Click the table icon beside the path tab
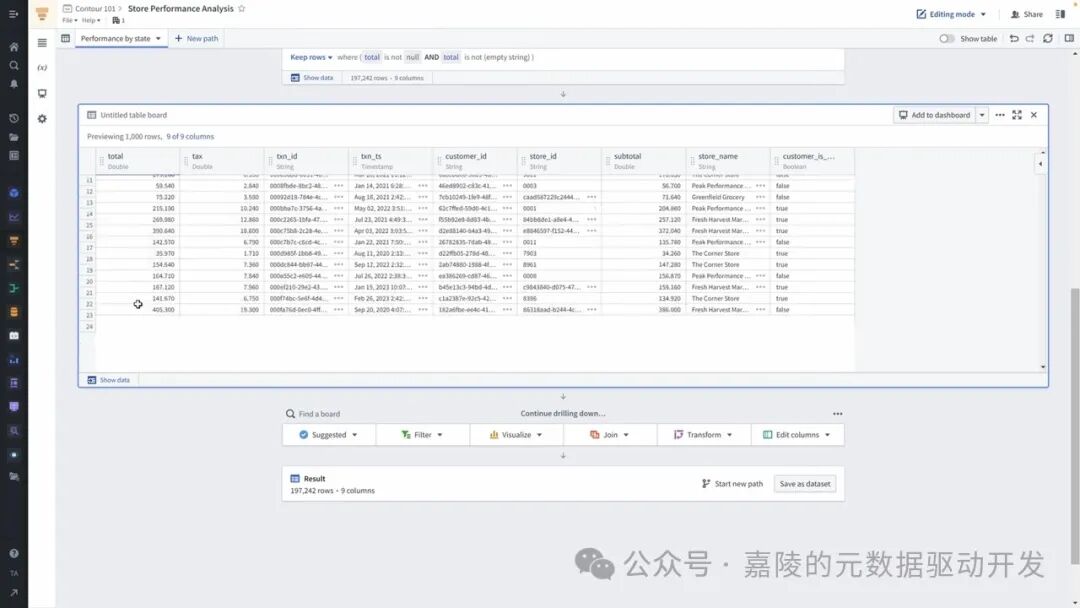Image resolution: width=1080 pixels, height=608 pixels. pos(65,39)
